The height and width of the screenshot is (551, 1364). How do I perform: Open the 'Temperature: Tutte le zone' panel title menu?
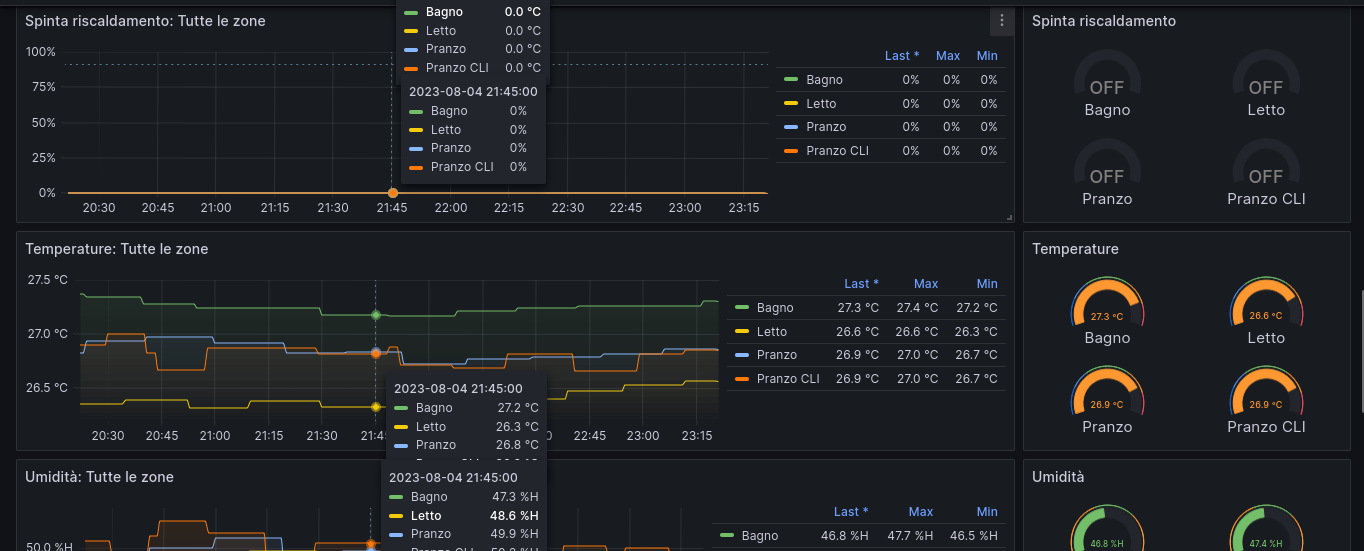(x=117, y=249)
